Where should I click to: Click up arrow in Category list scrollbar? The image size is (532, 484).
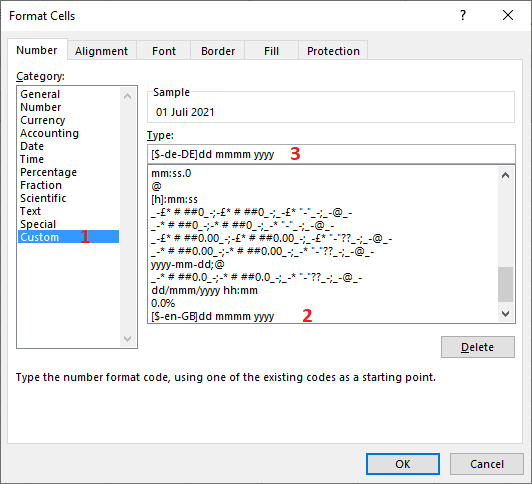click(x=128, y=96)
